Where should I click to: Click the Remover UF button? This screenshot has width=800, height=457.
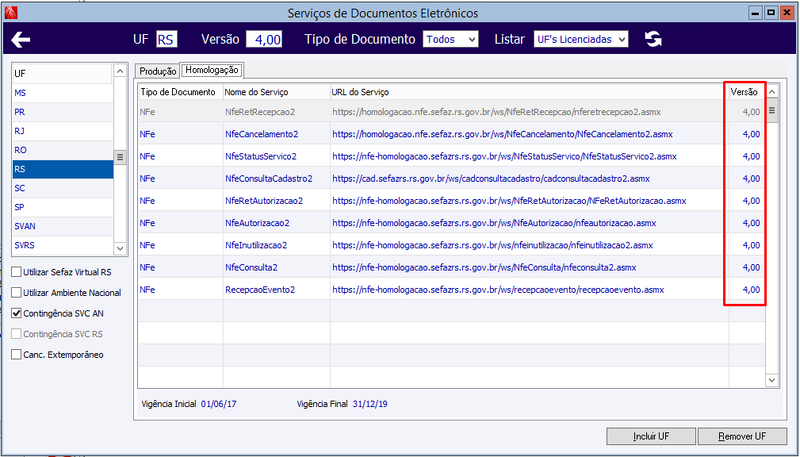[742, 437]
